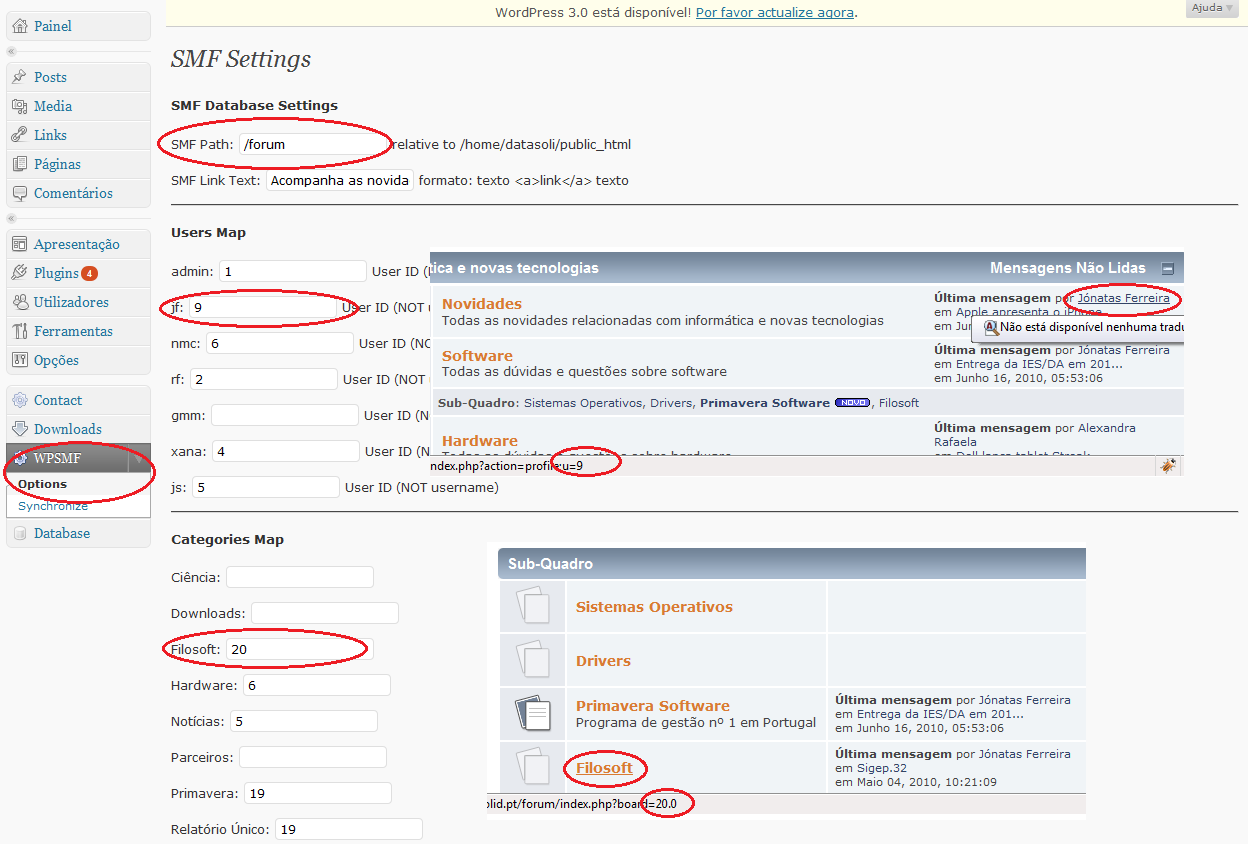Open the Sistemas Operativos board link
The image size is (1248, 844).
tap(654, 607)
